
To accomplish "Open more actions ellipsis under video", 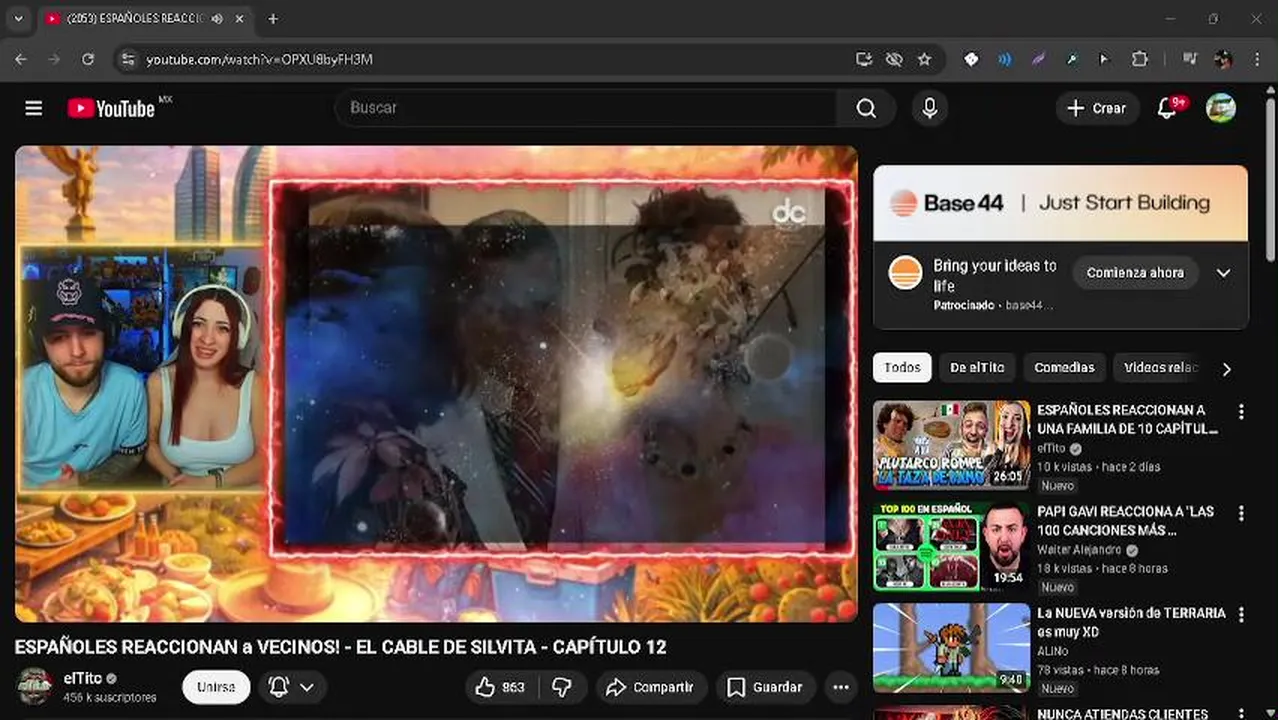I will click(841, 687).
